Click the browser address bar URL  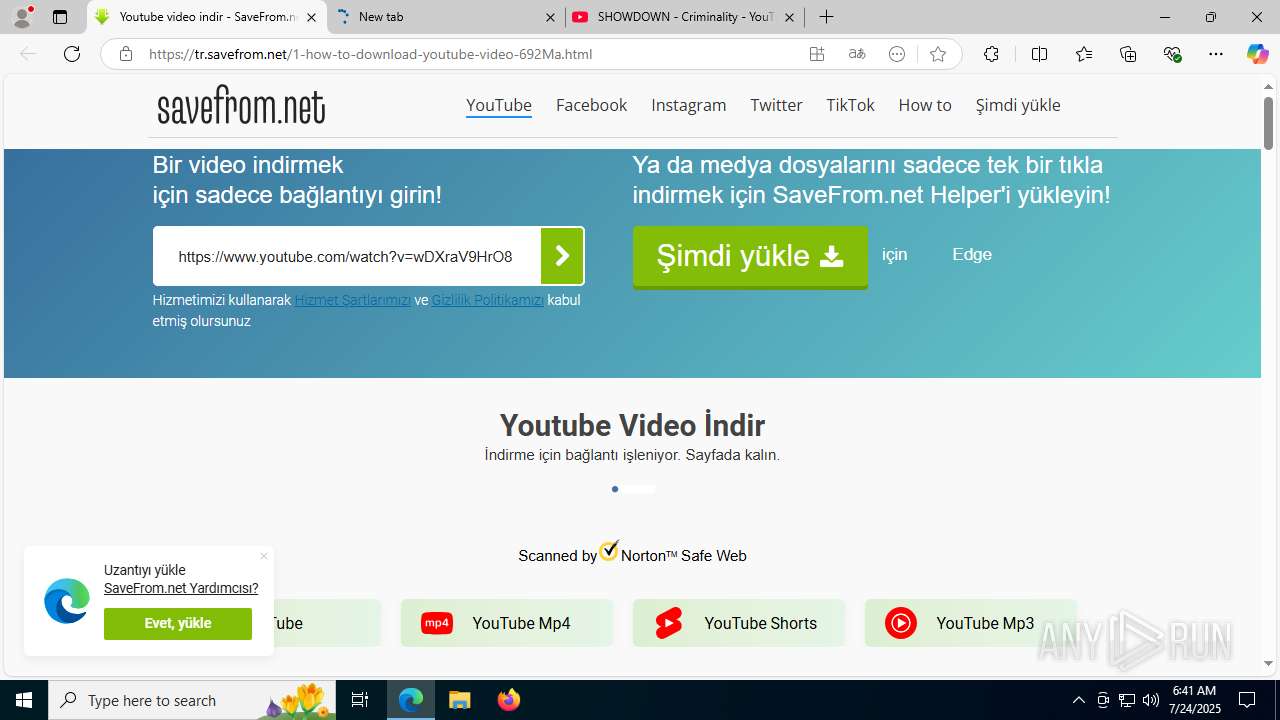[370, 54]
